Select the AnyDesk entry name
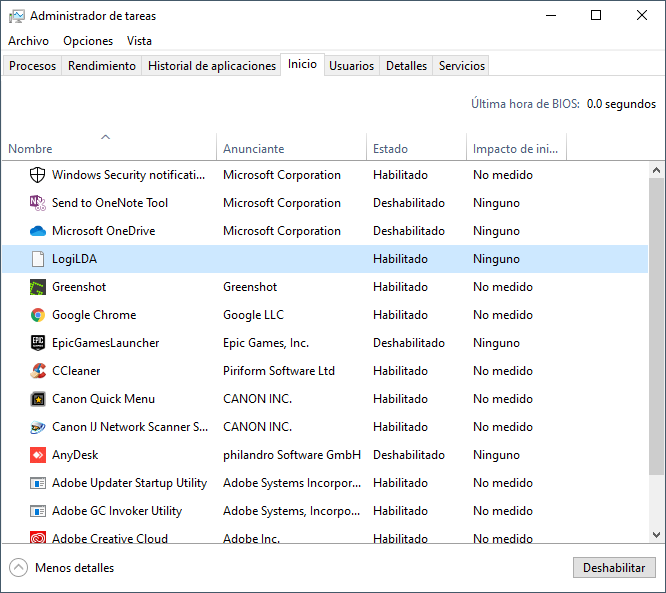 click(x=75, y=455)
